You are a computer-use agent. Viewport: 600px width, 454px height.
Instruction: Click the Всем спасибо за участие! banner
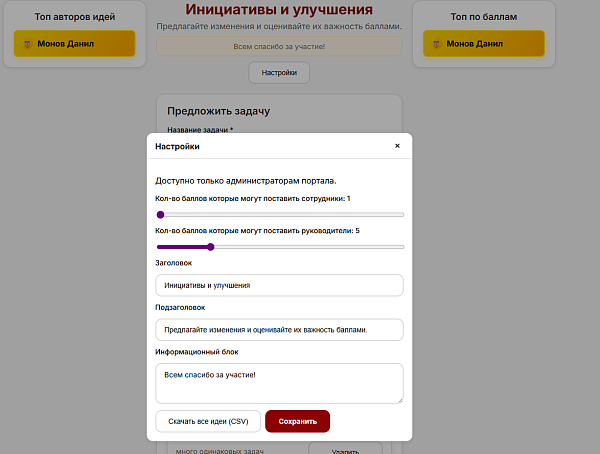279,46
